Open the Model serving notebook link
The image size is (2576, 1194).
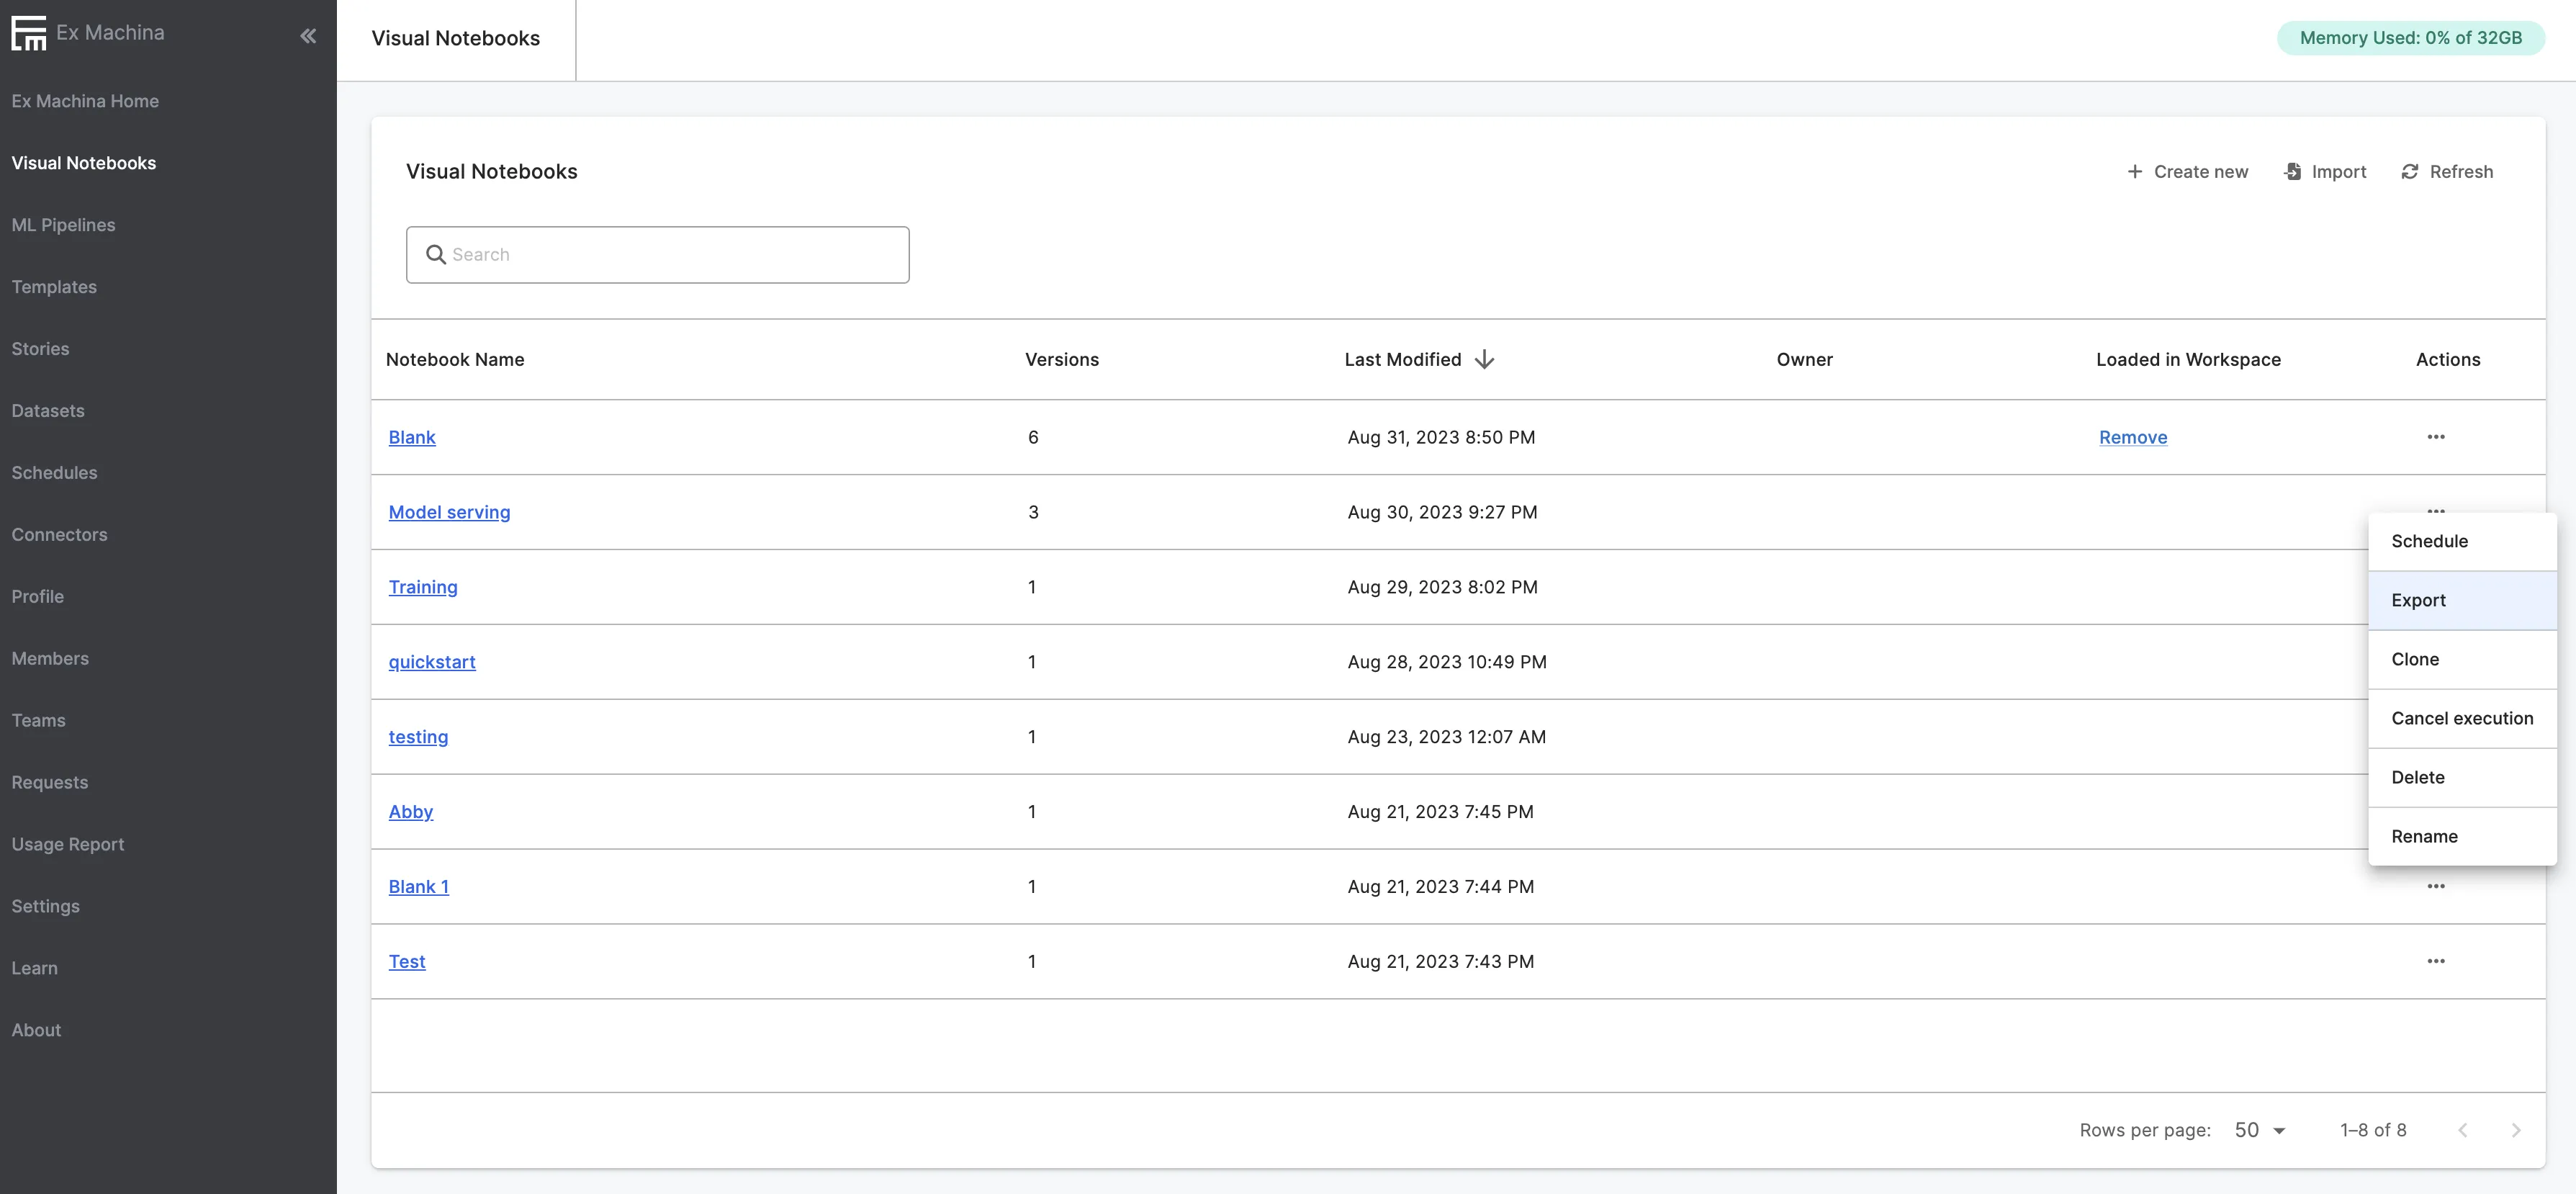[x=449, y=512]
